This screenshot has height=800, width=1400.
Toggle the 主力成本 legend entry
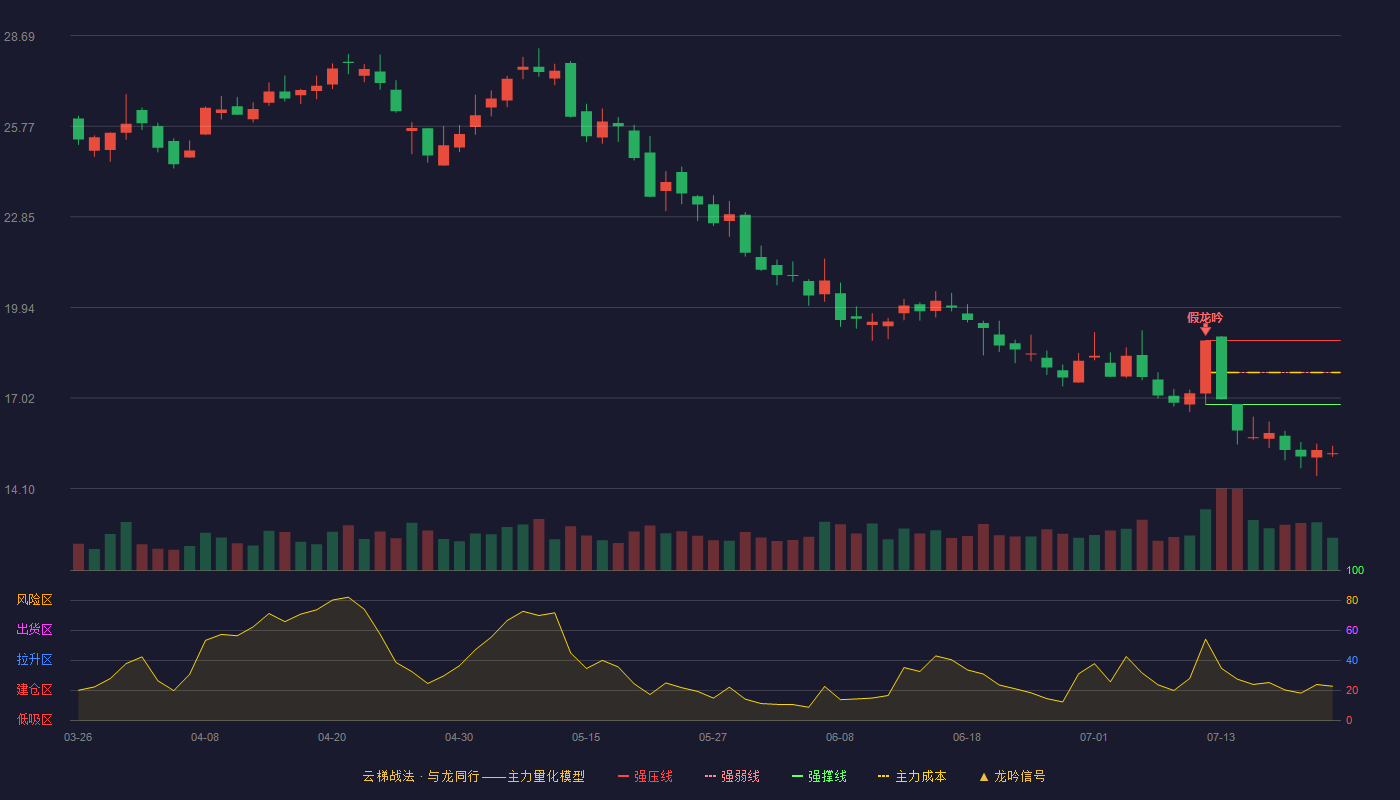tap(912, 776)
